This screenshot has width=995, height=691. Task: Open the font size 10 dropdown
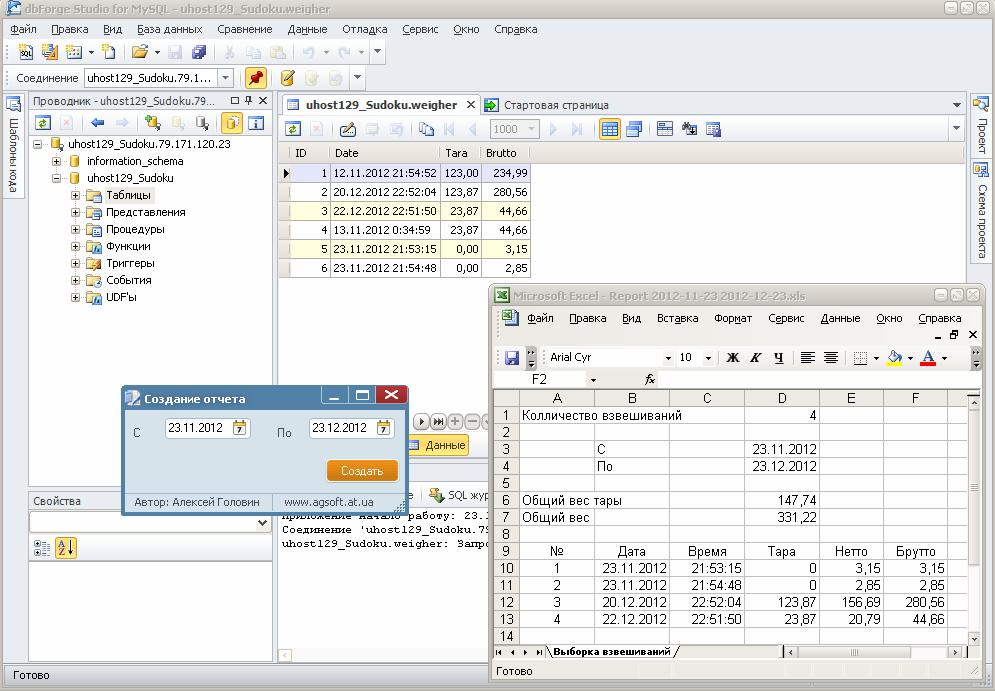tap(708, 359)
